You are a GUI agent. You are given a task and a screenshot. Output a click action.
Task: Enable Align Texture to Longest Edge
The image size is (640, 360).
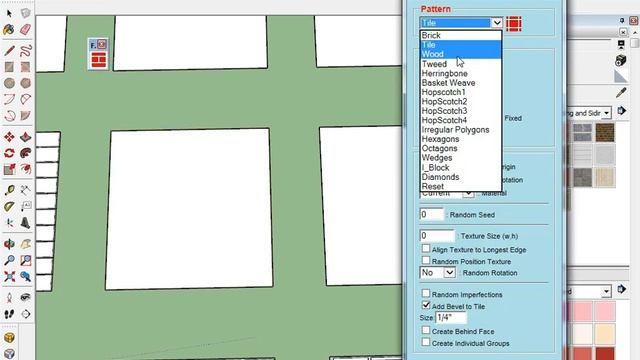tap(426, 249)
